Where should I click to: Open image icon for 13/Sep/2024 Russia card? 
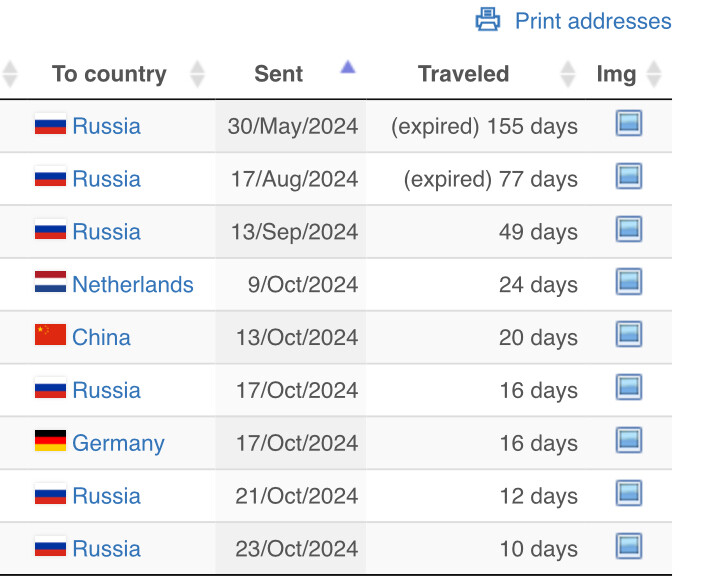[629, 229]
